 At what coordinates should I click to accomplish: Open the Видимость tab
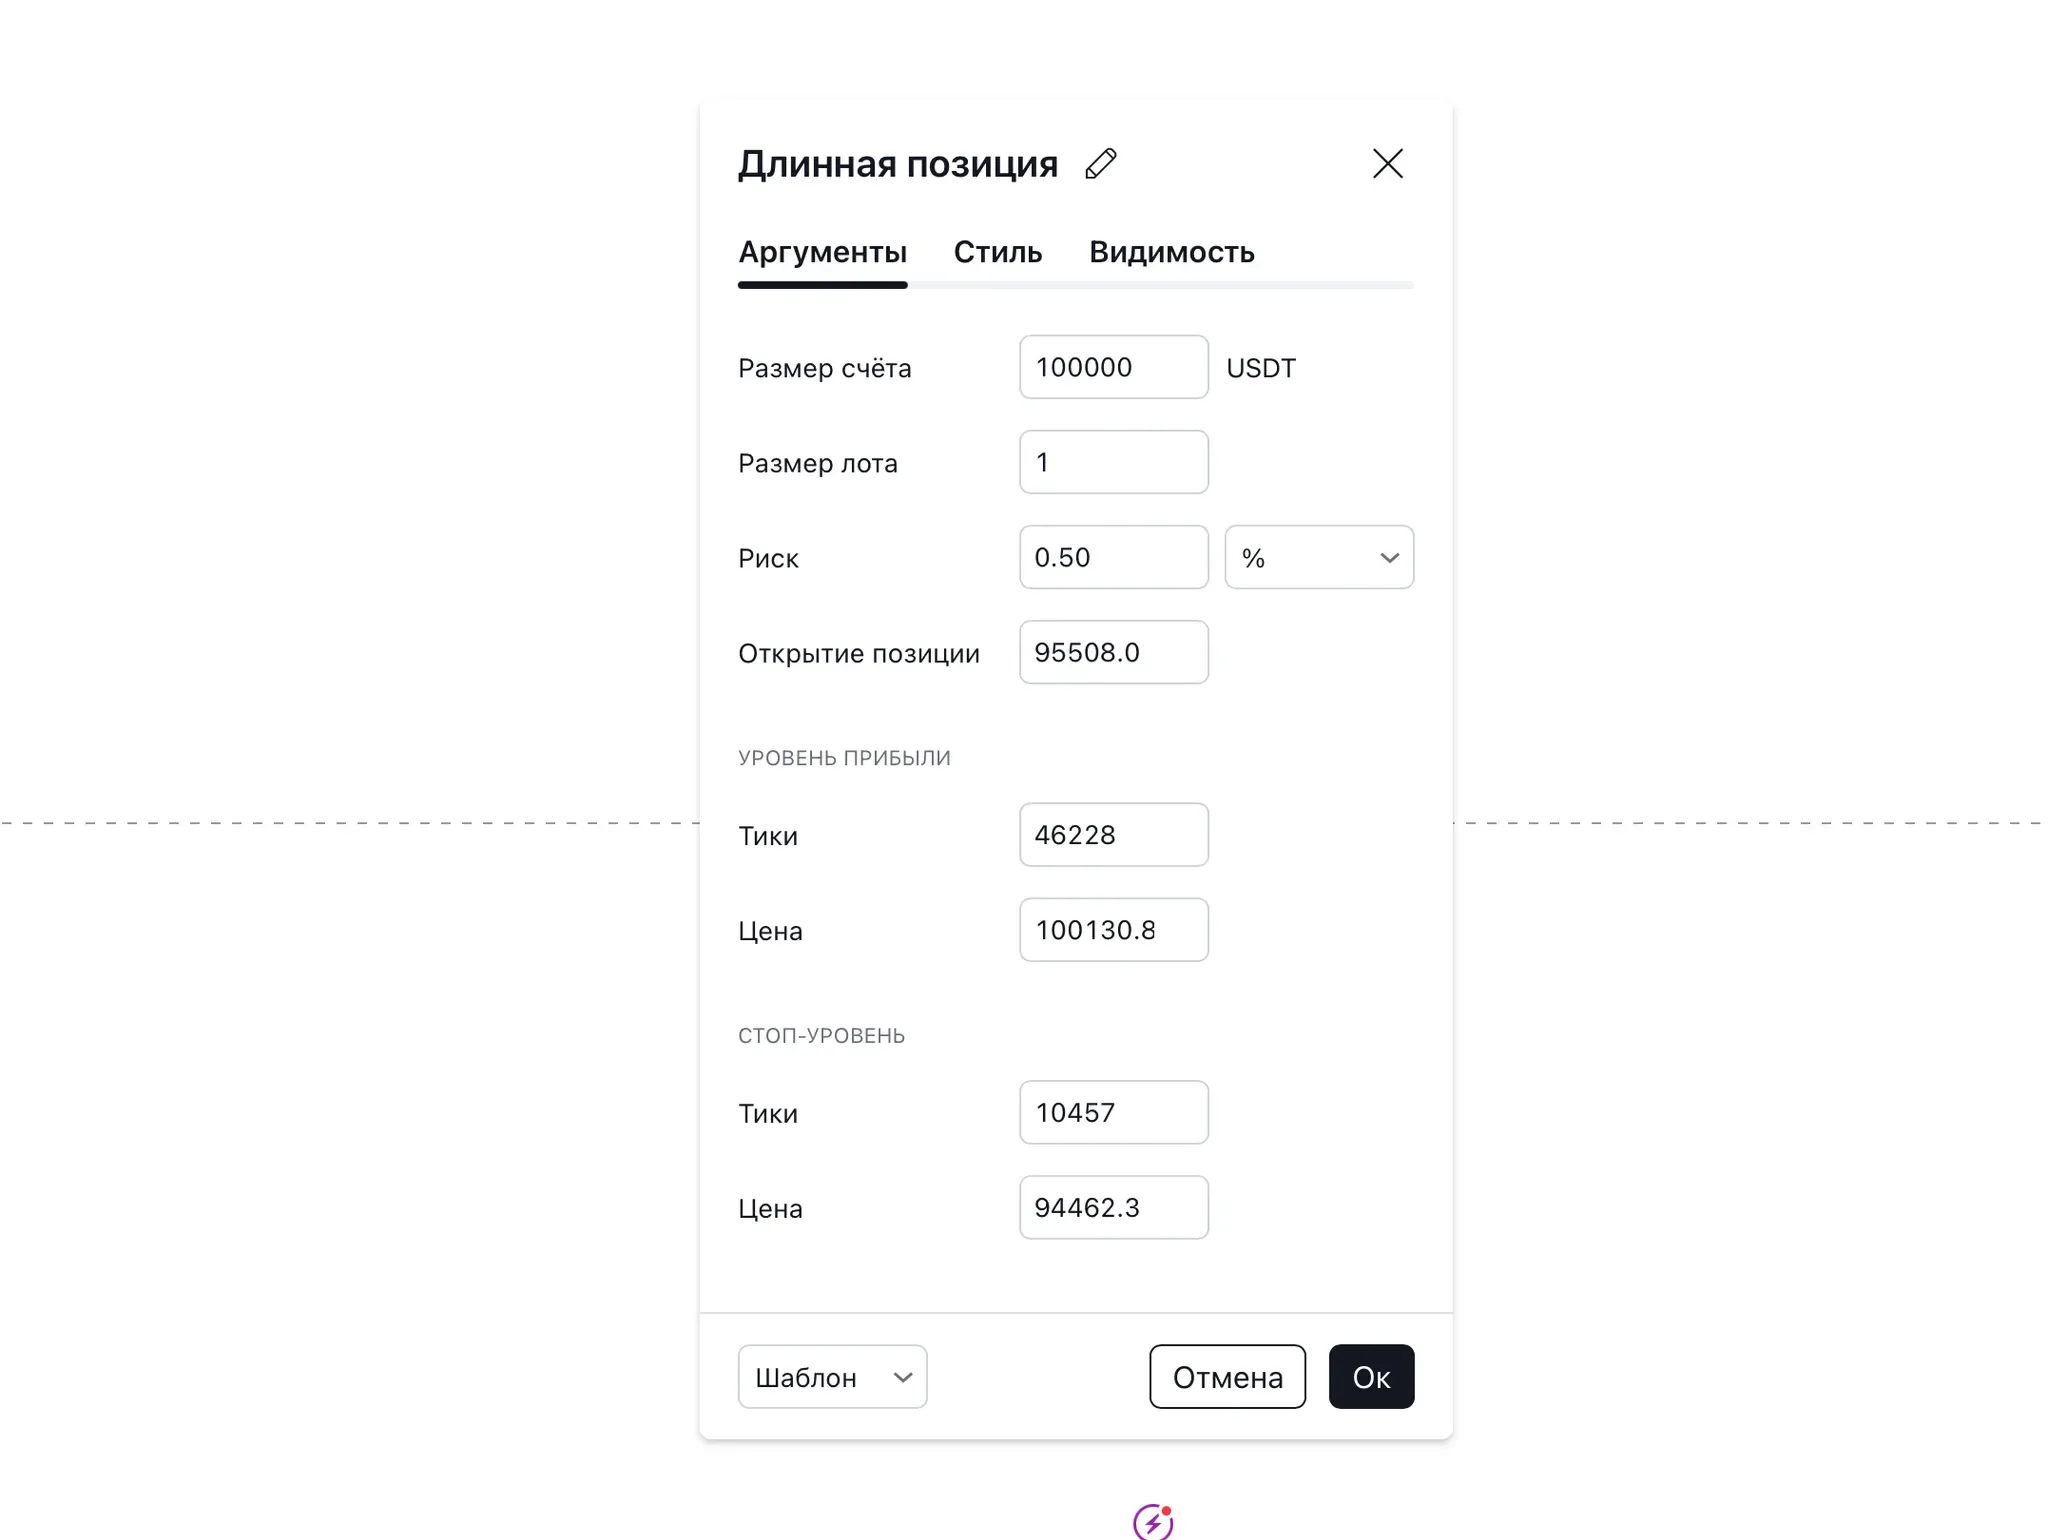click(x=1171, y=252)
